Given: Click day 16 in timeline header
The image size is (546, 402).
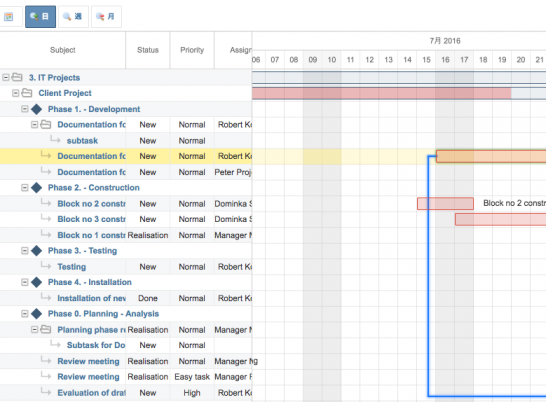Looking at the screenshot, I should pyautogui.click(x=445, y=60).
